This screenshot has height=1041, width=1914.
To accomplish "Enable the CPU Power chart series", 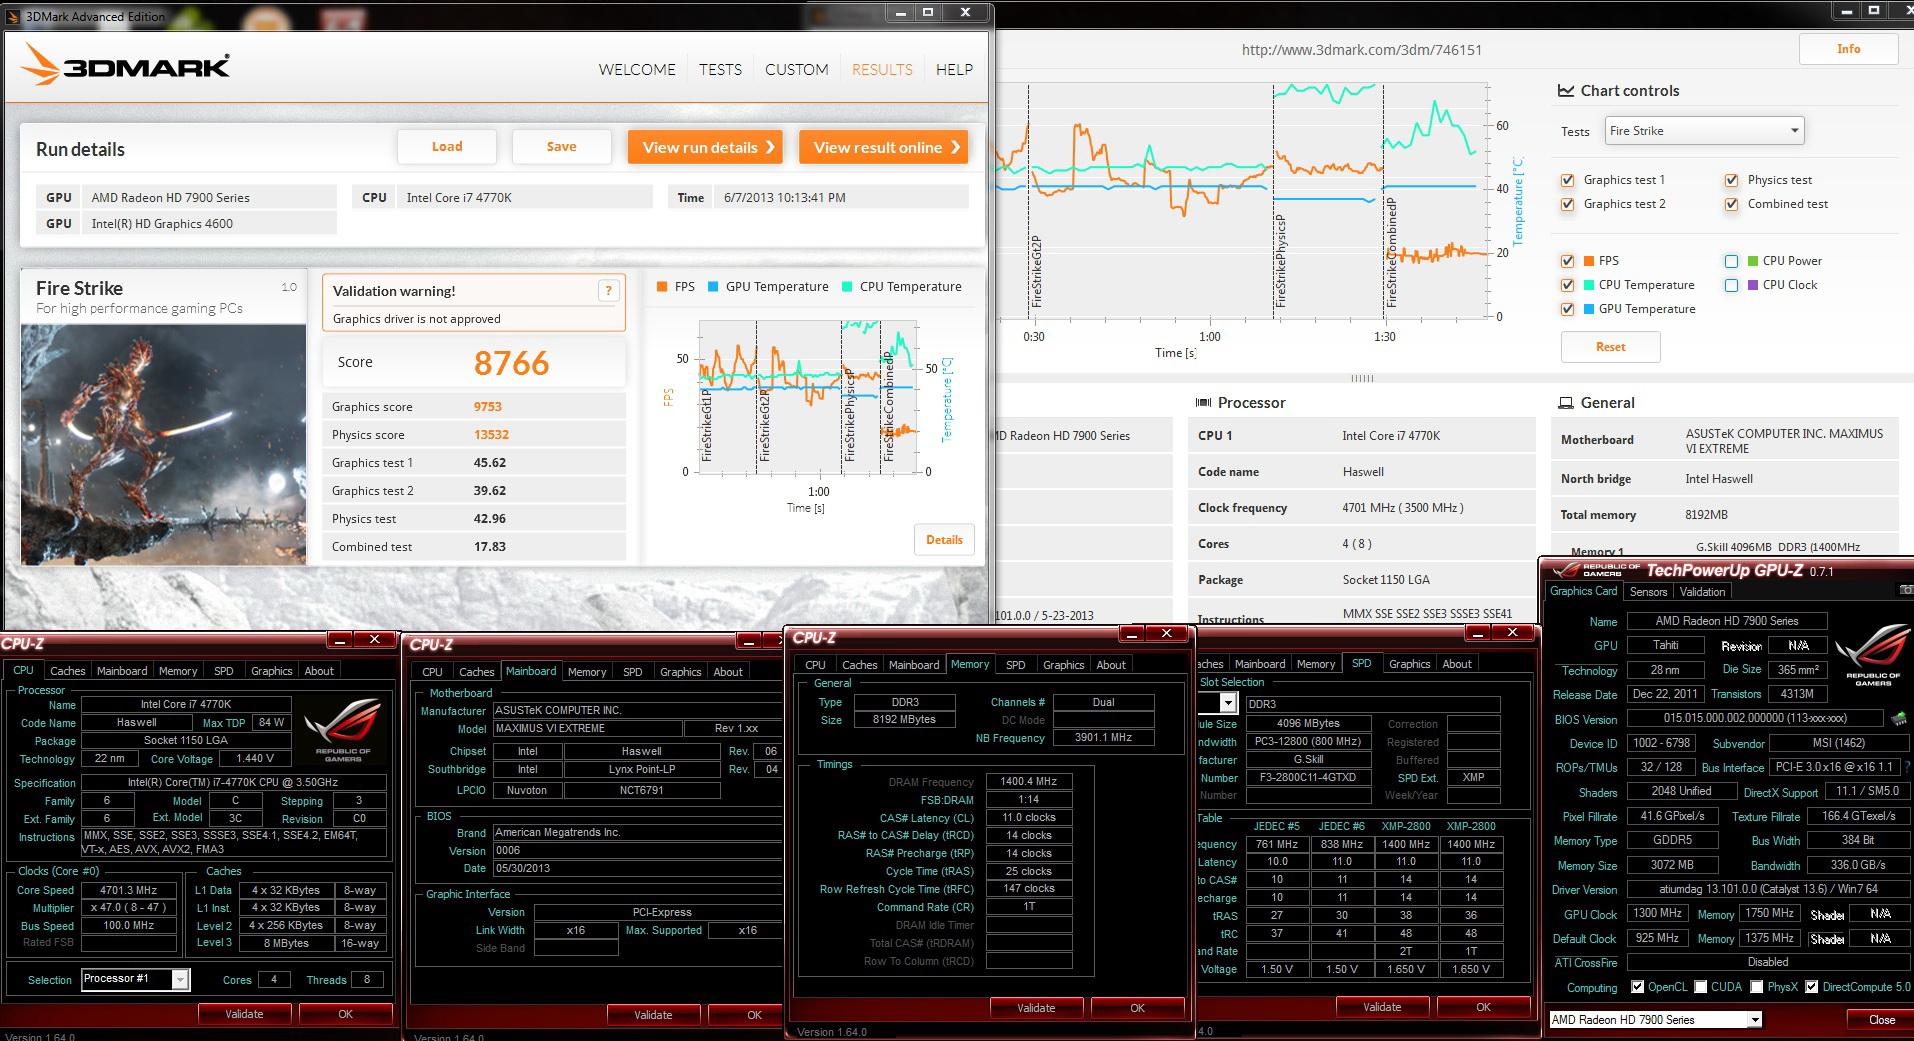I will coord(1731,261).
